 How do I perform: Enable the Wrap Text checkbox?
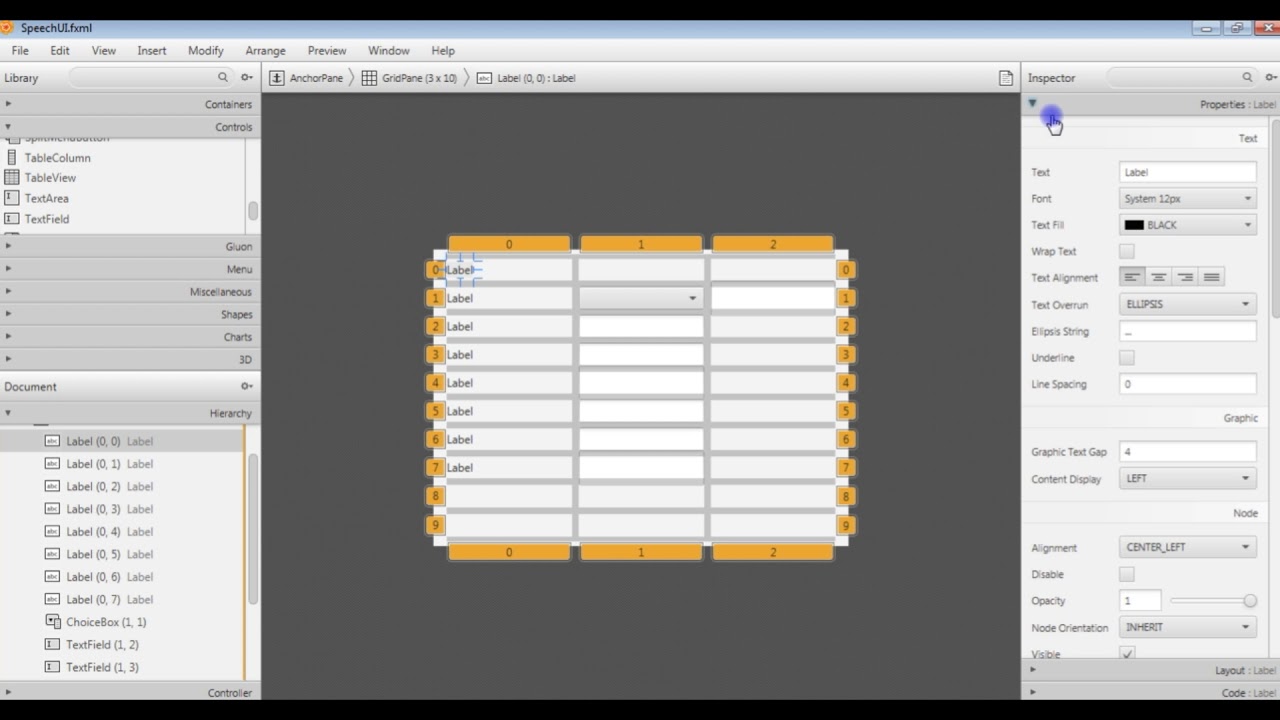click(1127, 251)
